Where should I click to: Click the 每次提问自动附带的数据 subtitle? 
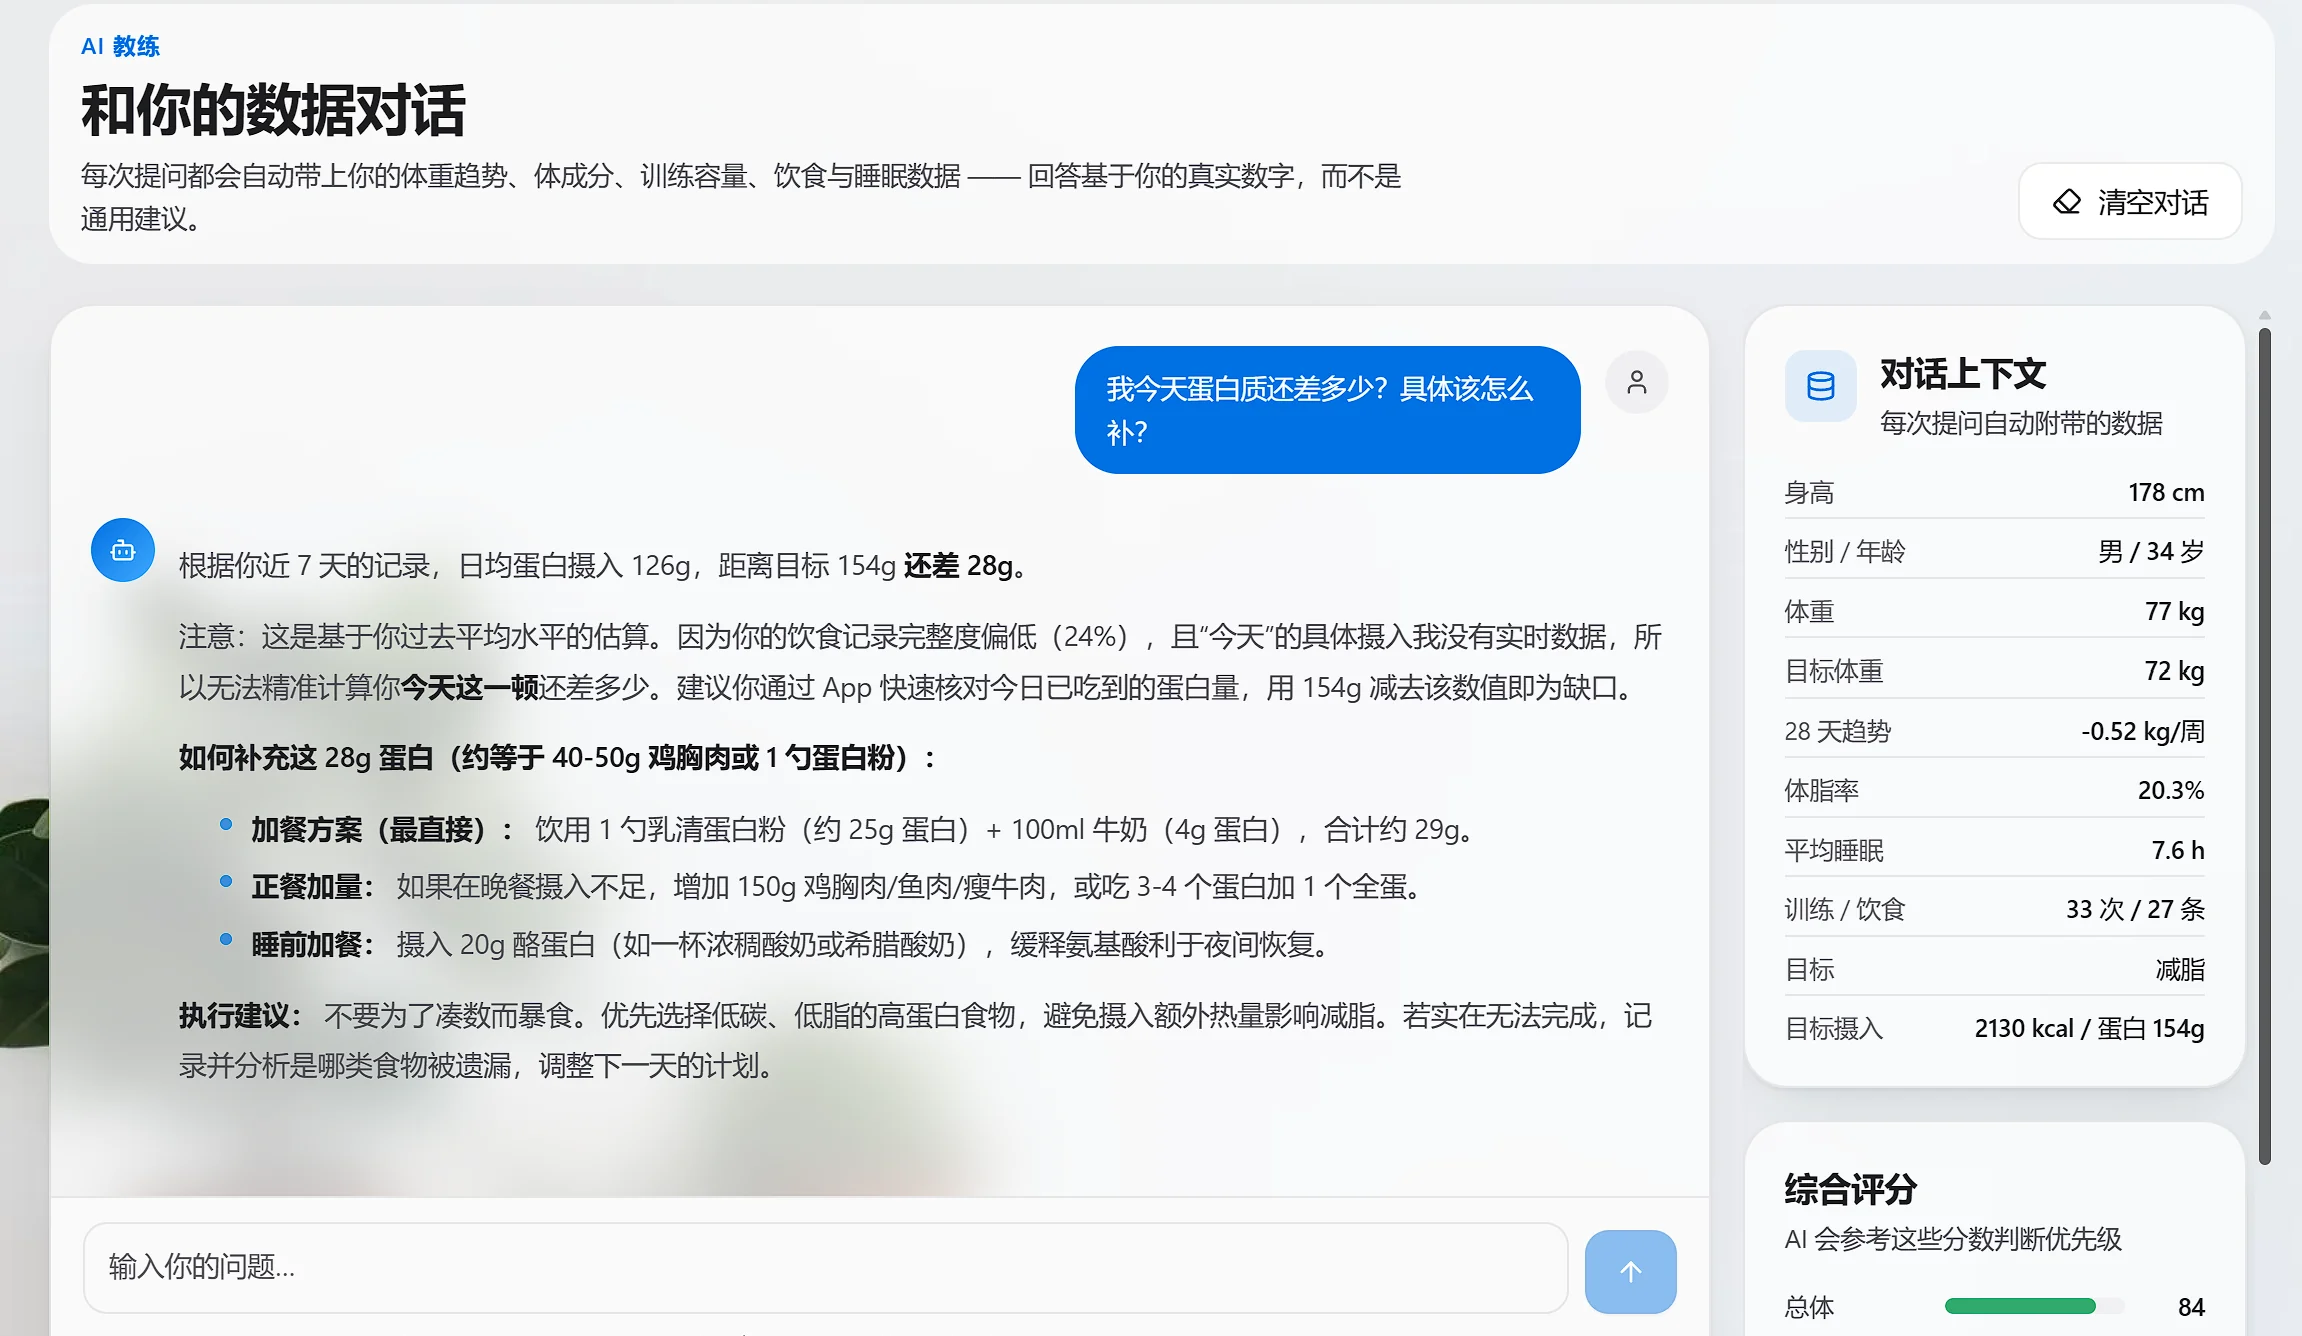pos(2021,423)
